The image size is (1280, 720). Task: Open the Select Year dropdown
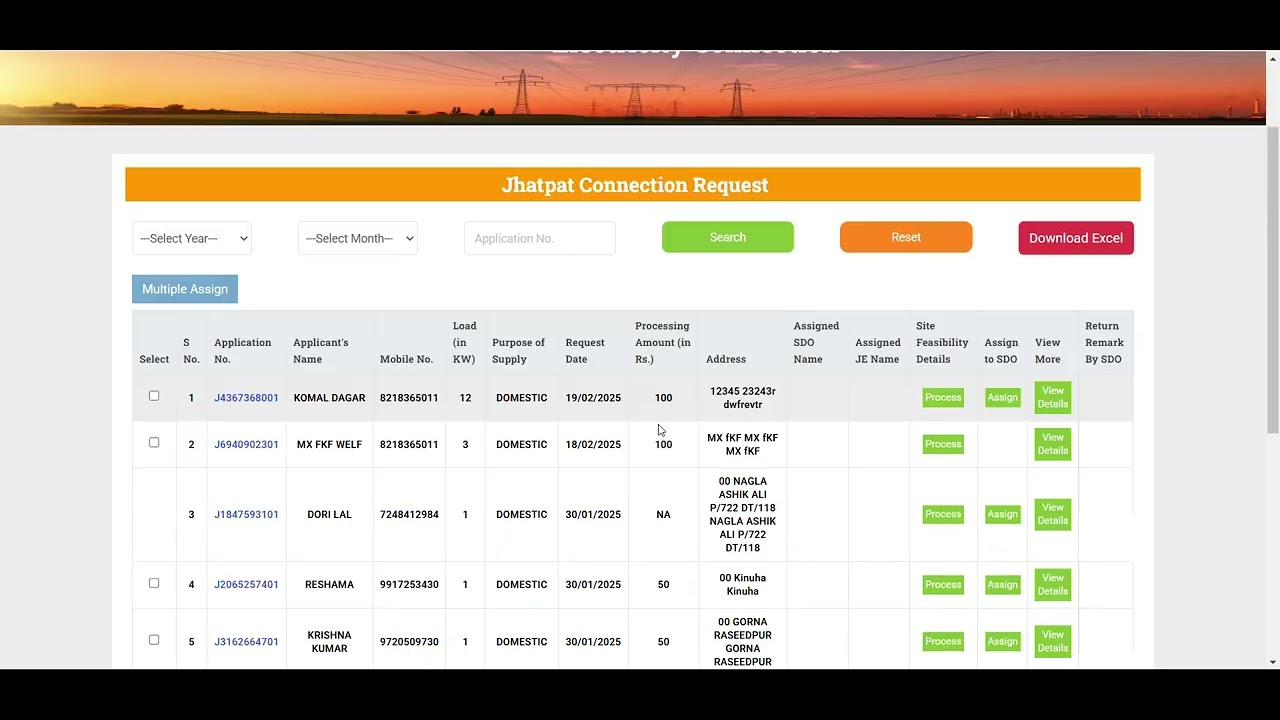coord(192,238)
